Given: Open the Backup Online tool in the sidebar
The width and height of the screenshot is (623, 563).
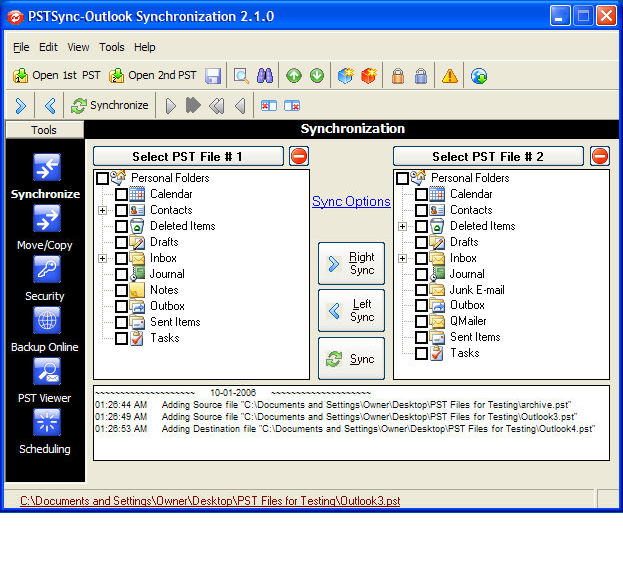Looking at the screenshot, I should tap(45, 330).
